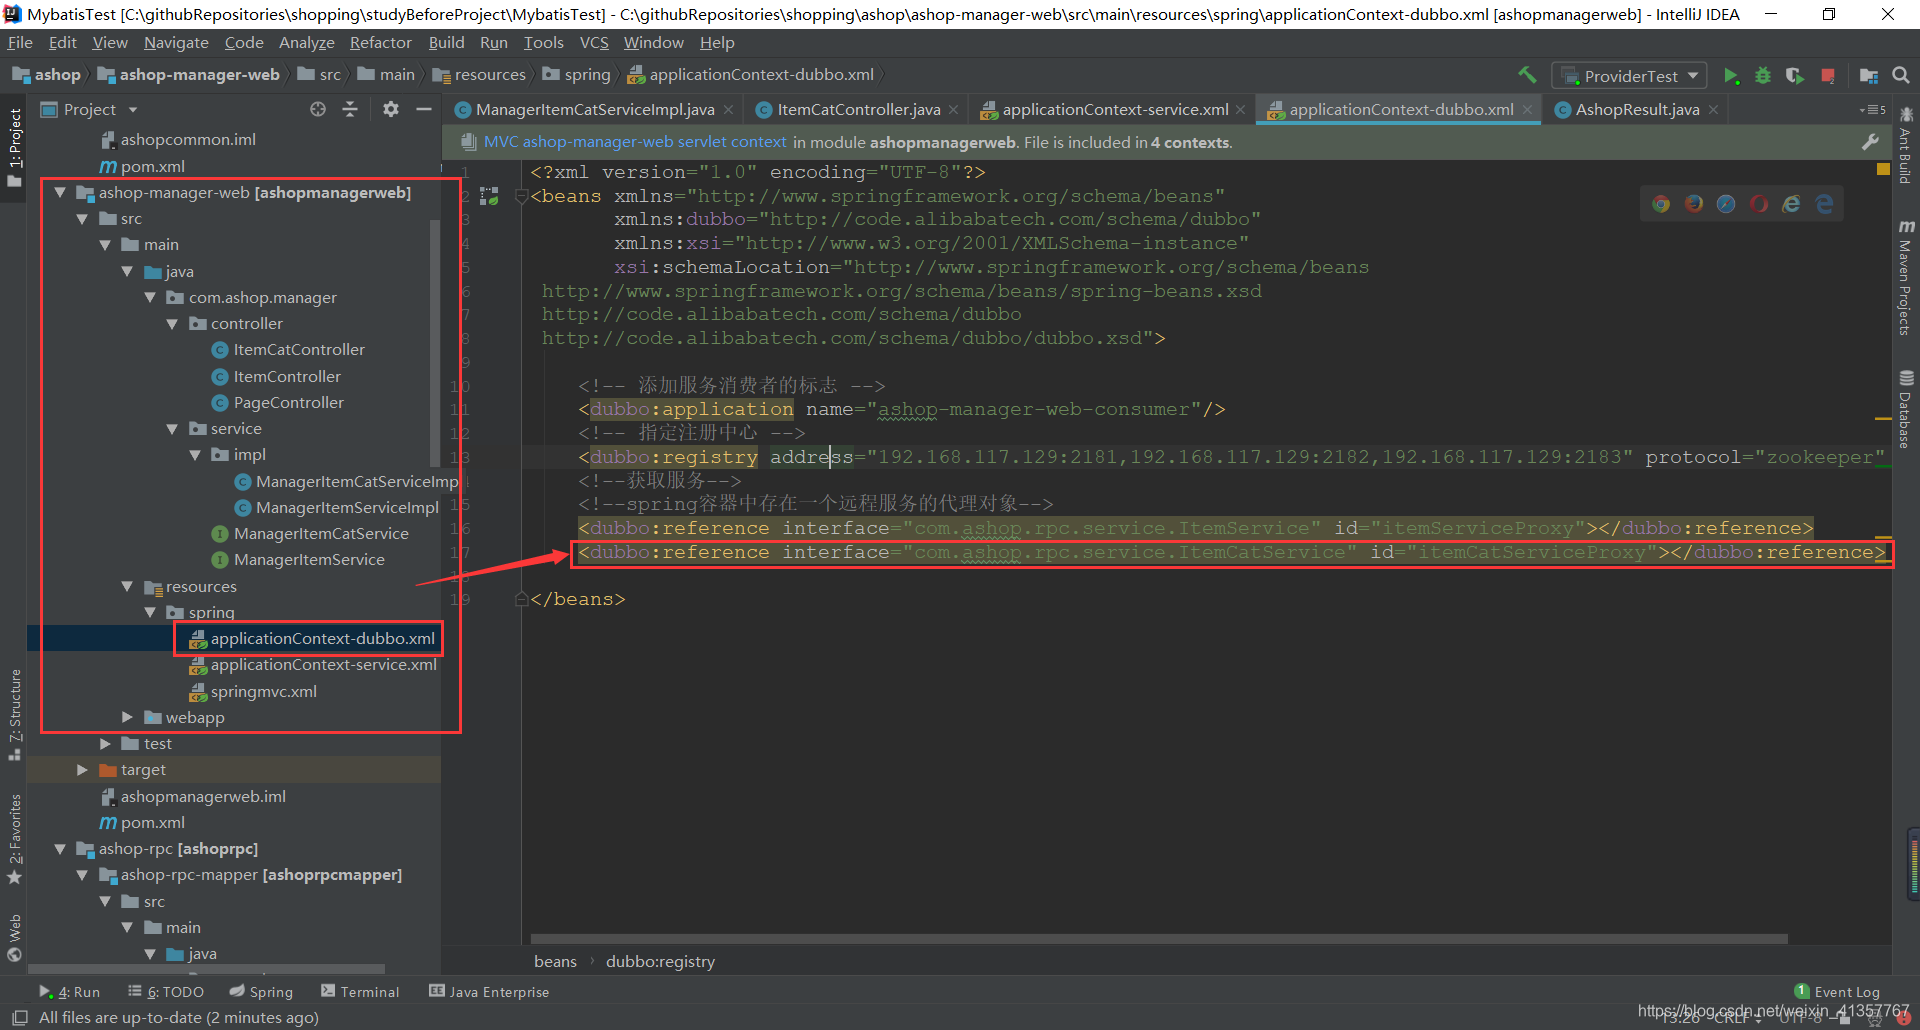Screen dimensions: 1920x1030
Task: Open the ProviderTest run configuration dropdown
Action: (1629, 76)
